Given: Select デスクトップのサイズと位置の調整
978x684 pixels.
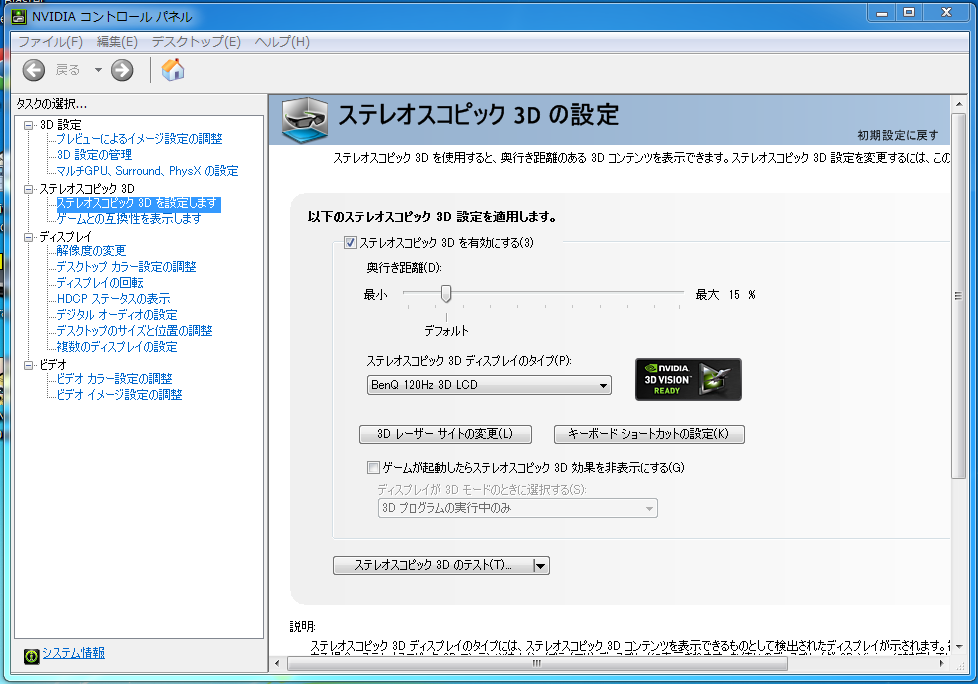Looking at the screenshot, I should tap(135, 331).
